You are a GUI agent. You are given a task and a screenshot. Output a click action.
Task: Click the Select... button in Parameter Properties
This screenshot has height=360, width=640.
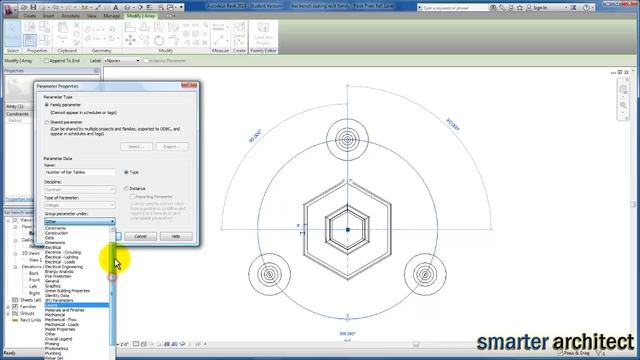(137, 147)
